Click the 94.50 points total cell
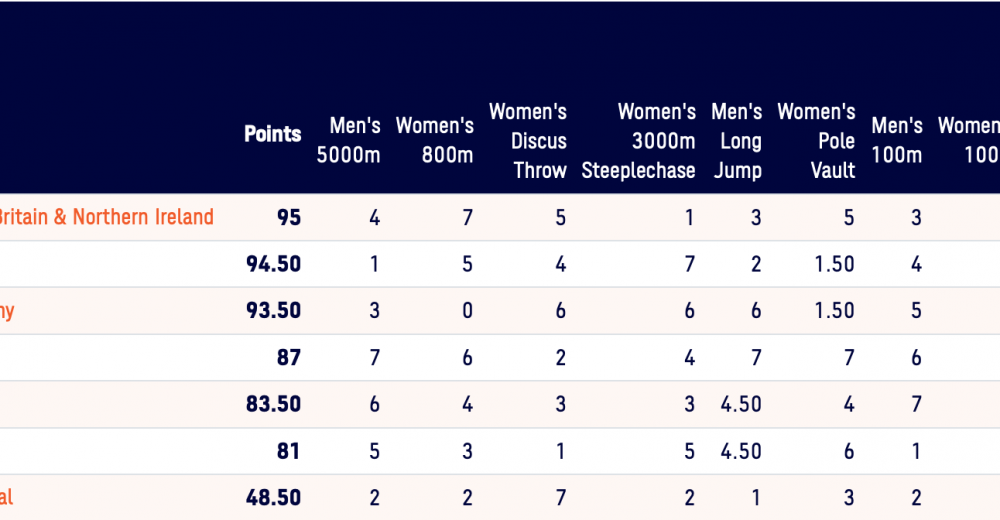Viewport: 1000px width, 520px height. 273,264
